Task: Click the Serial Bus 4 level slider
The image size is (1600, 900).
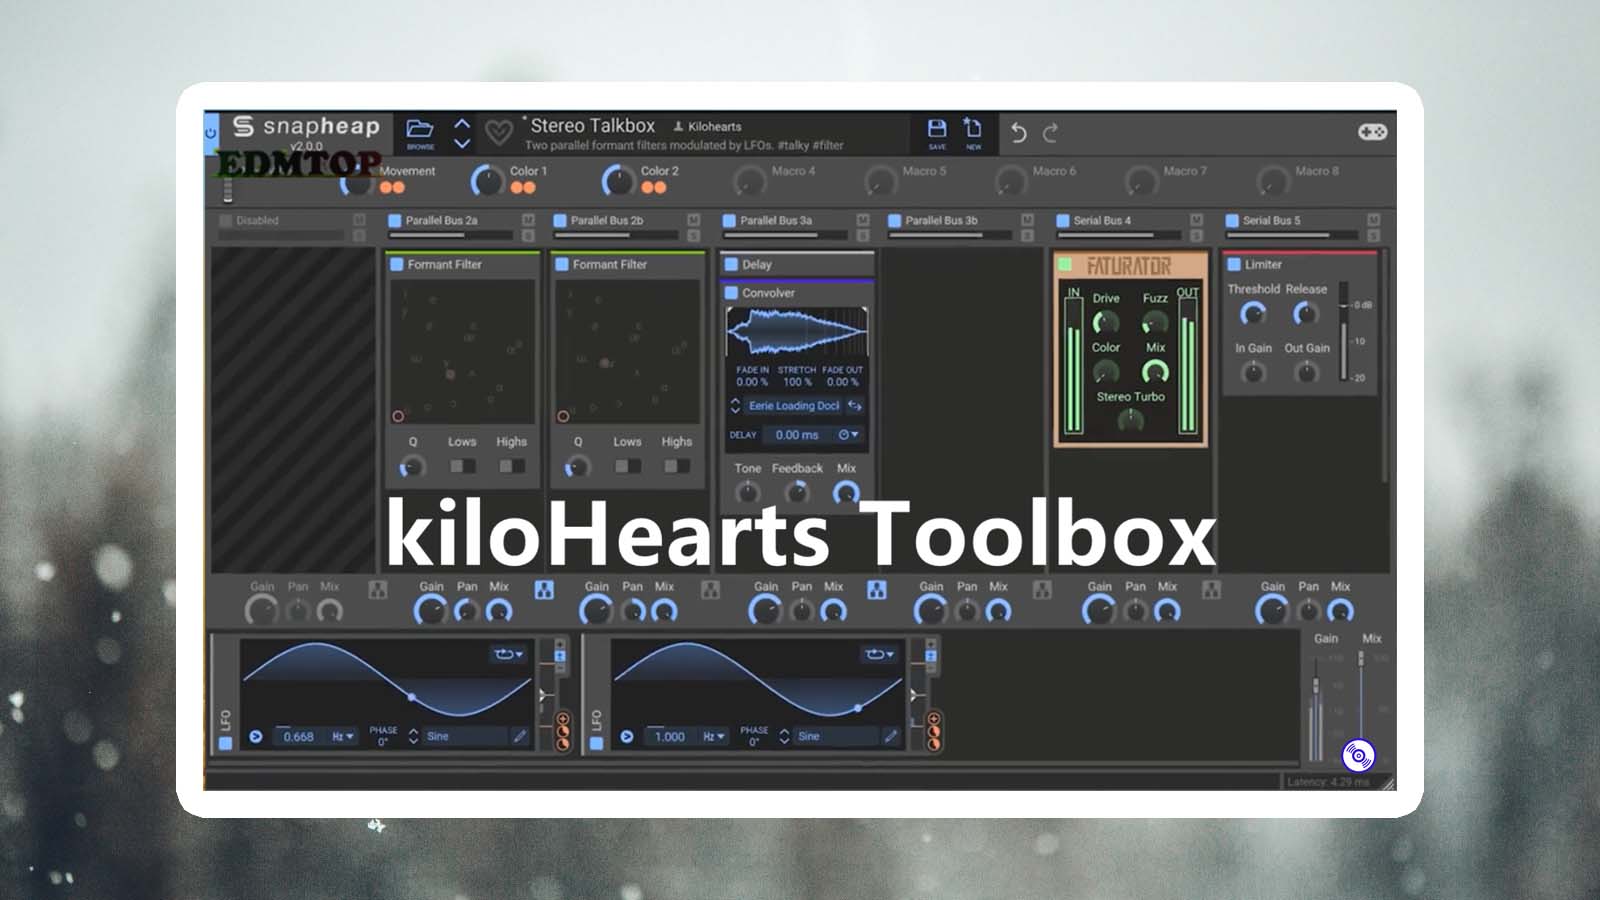Action: [x=1120, y=236]
